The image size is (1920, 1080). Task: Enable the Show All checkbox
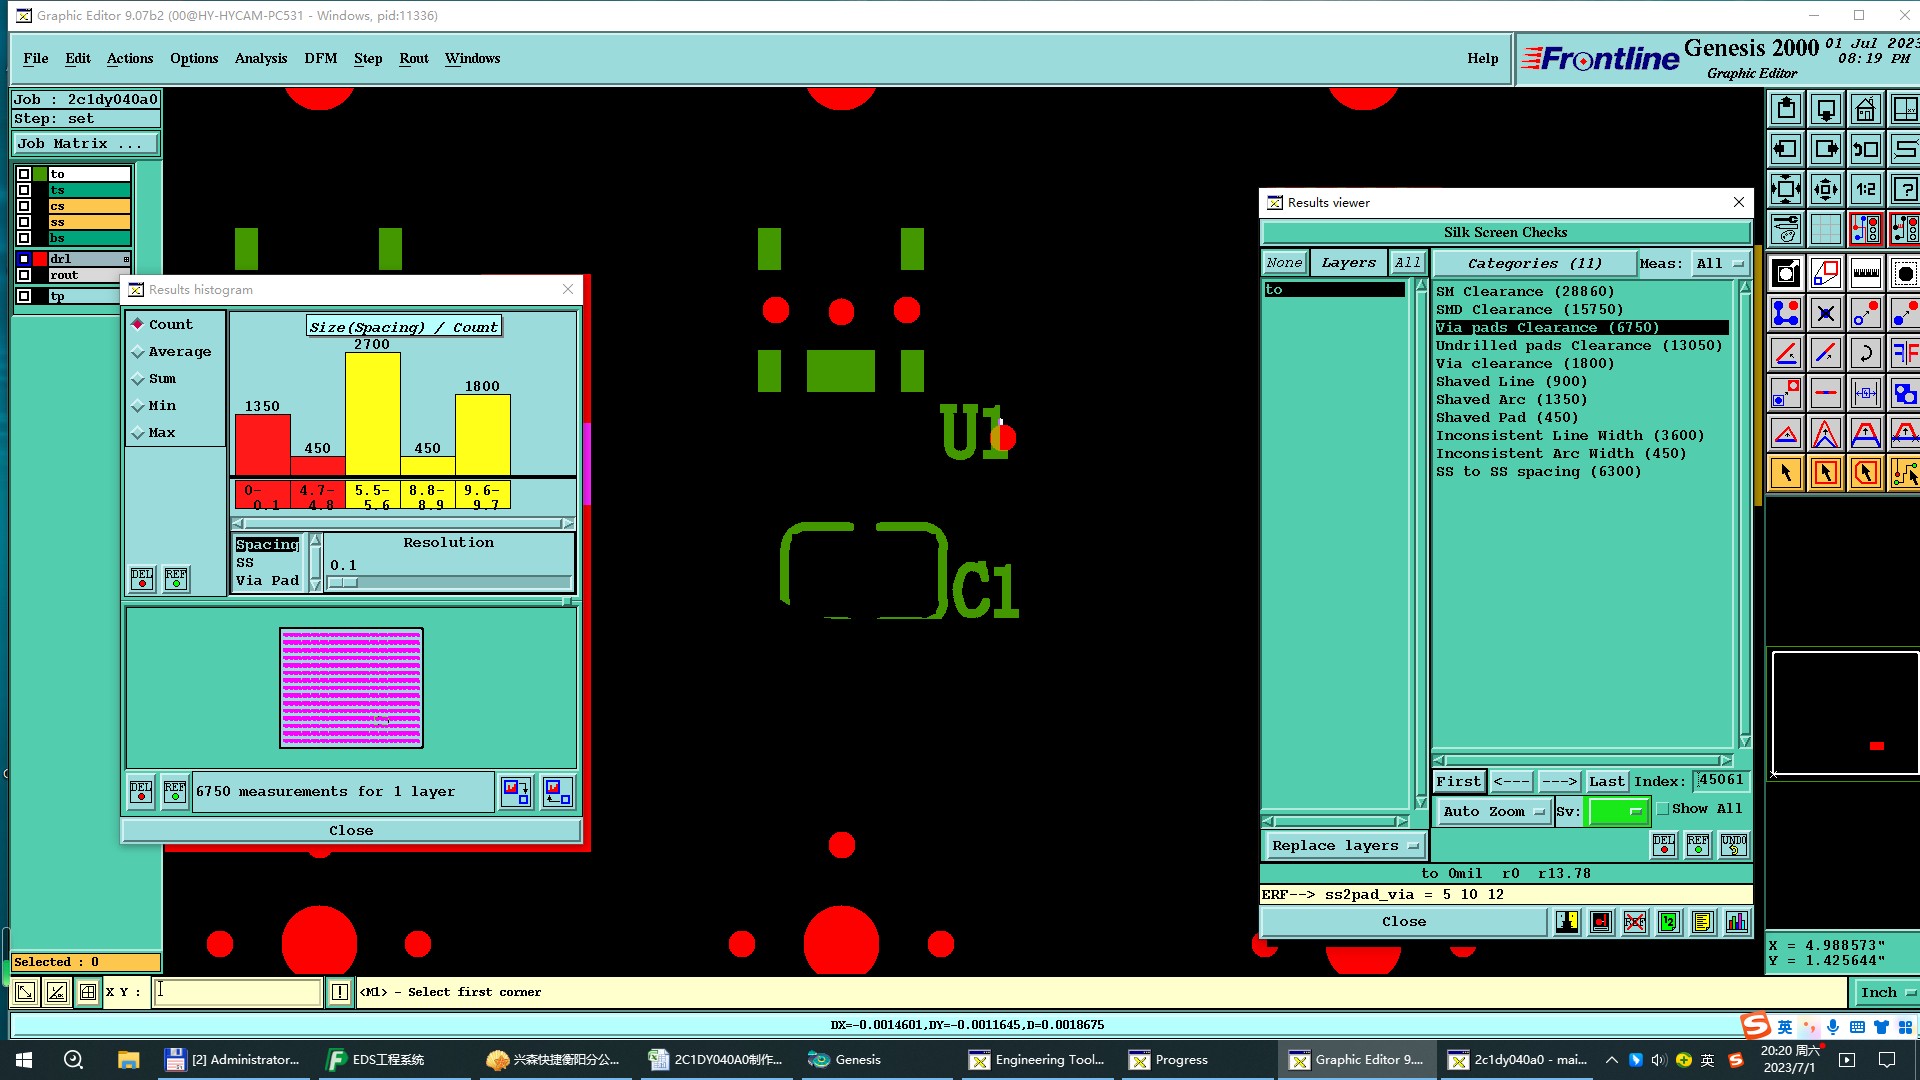click(x=1663, y=809)
